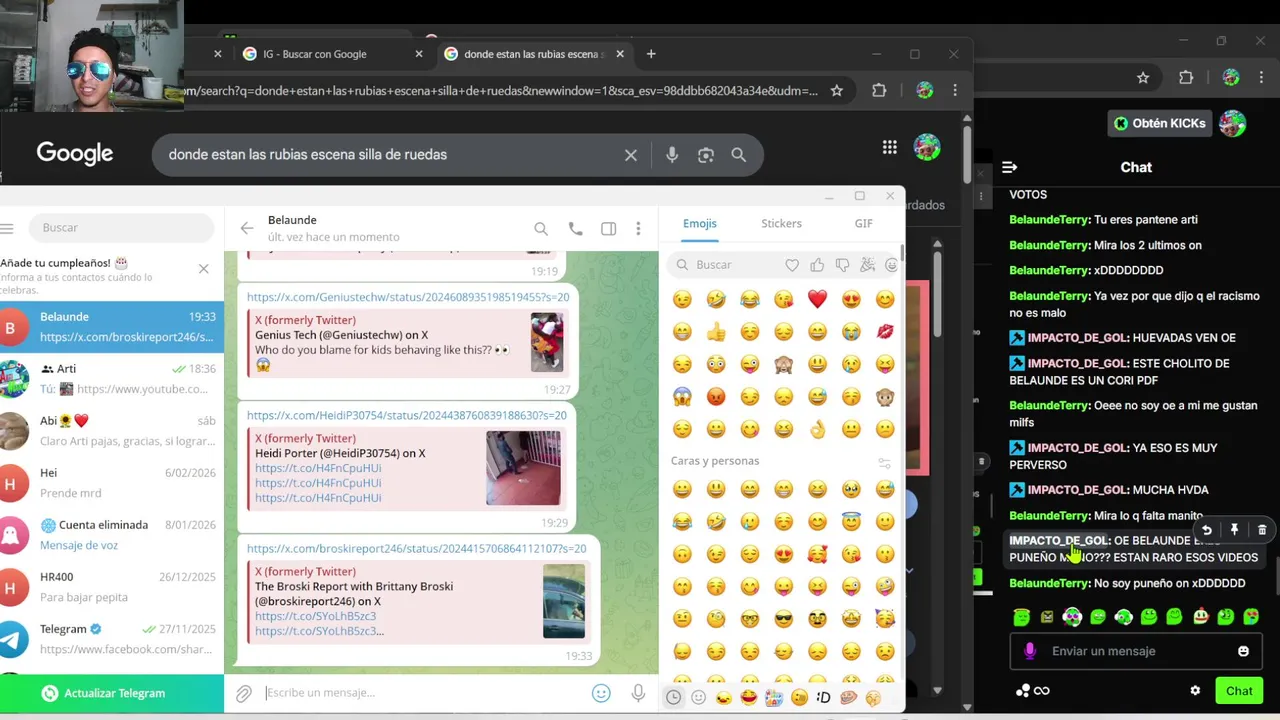This screenshot has height=720, width=1280.
Task: Open new Chrome tab
Action: point(651,54)
